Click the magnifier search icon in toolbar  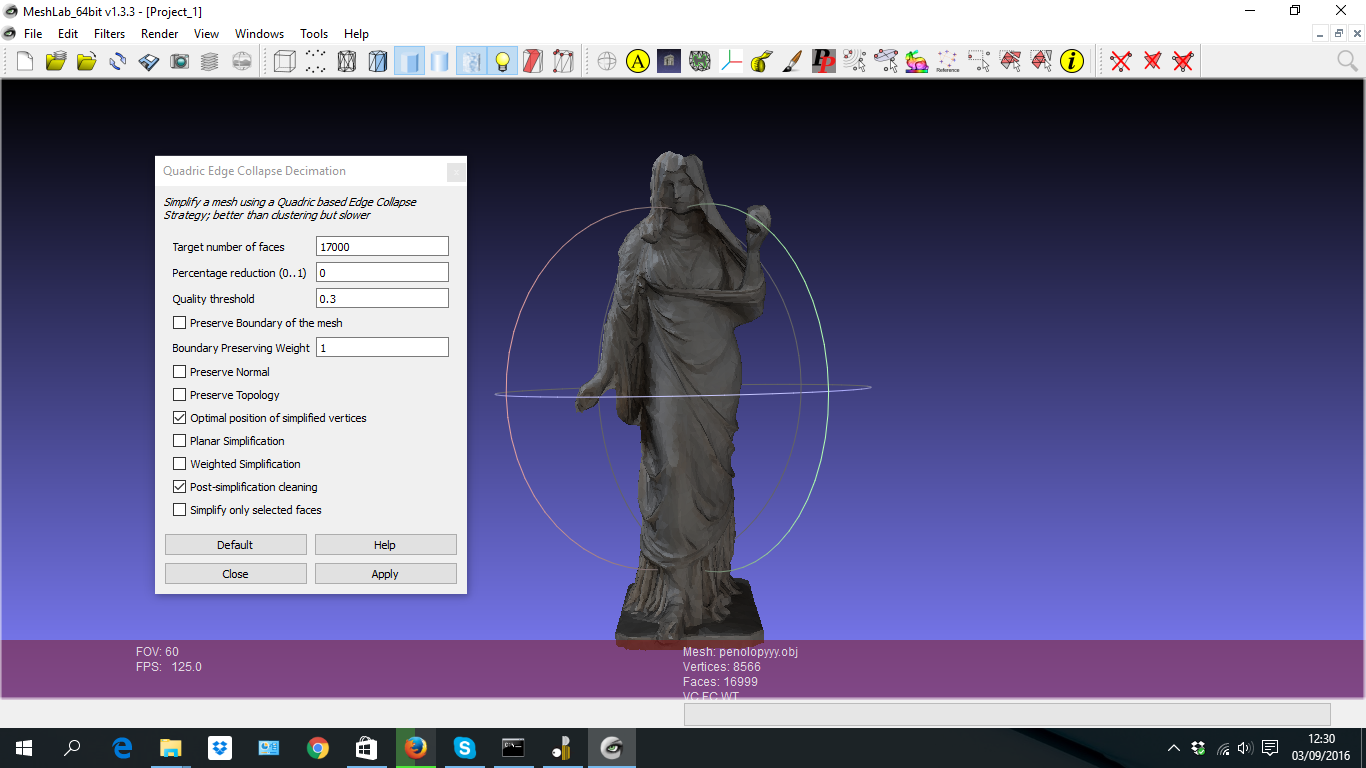tap(1348, 62)
